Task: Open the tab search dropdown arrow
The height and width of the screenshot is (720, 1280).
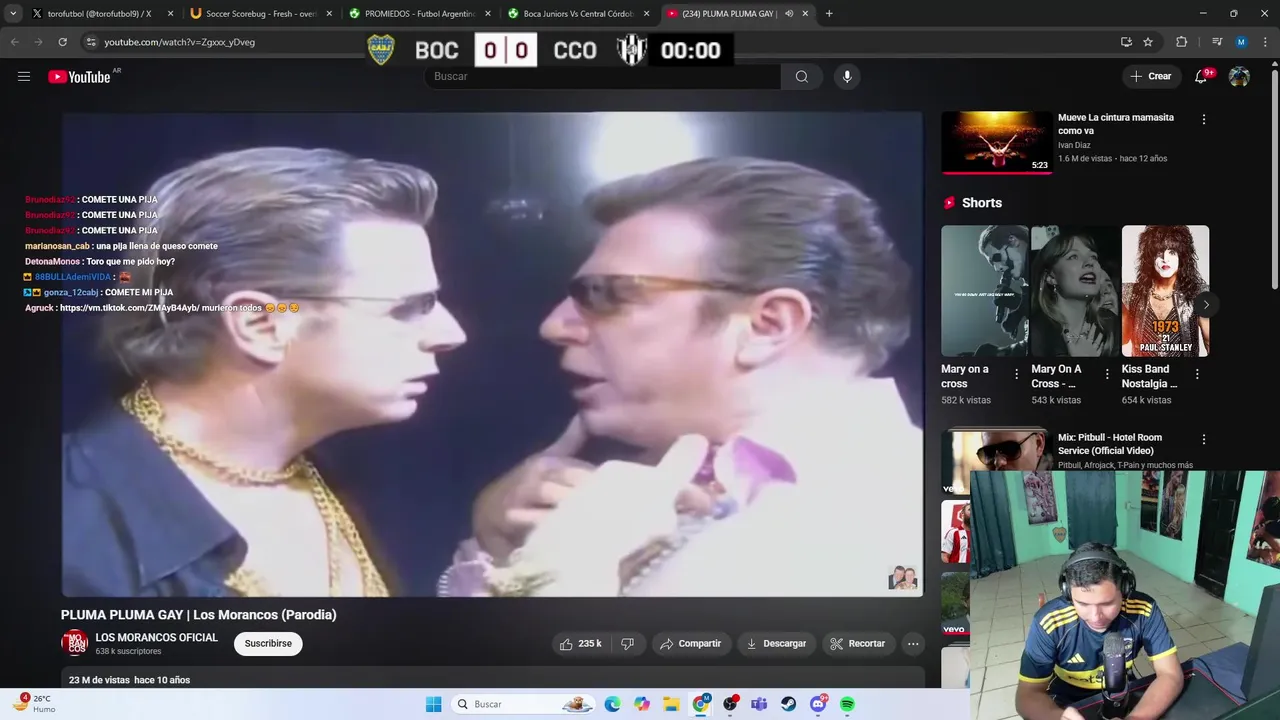Action: pyautogui.click(x=13, y=14)
